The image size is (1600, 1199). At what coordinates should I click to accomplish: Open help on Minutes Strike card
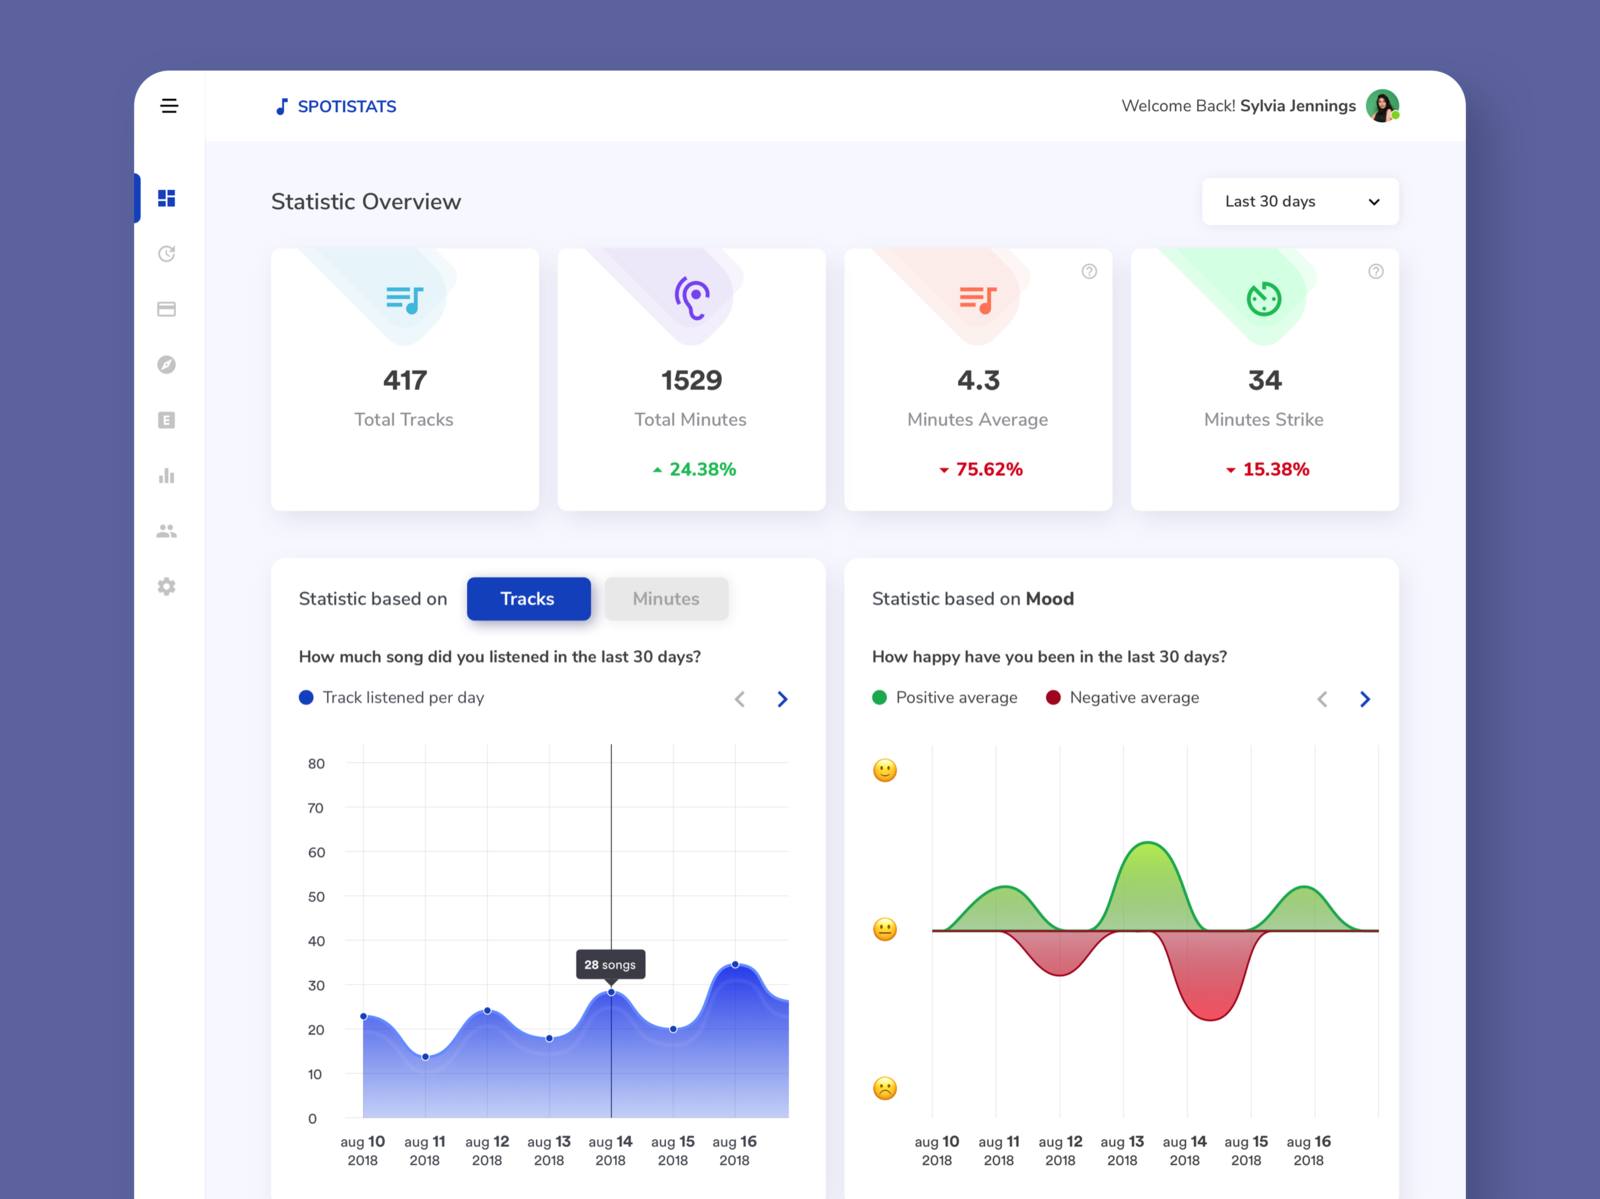point(1376,271)
